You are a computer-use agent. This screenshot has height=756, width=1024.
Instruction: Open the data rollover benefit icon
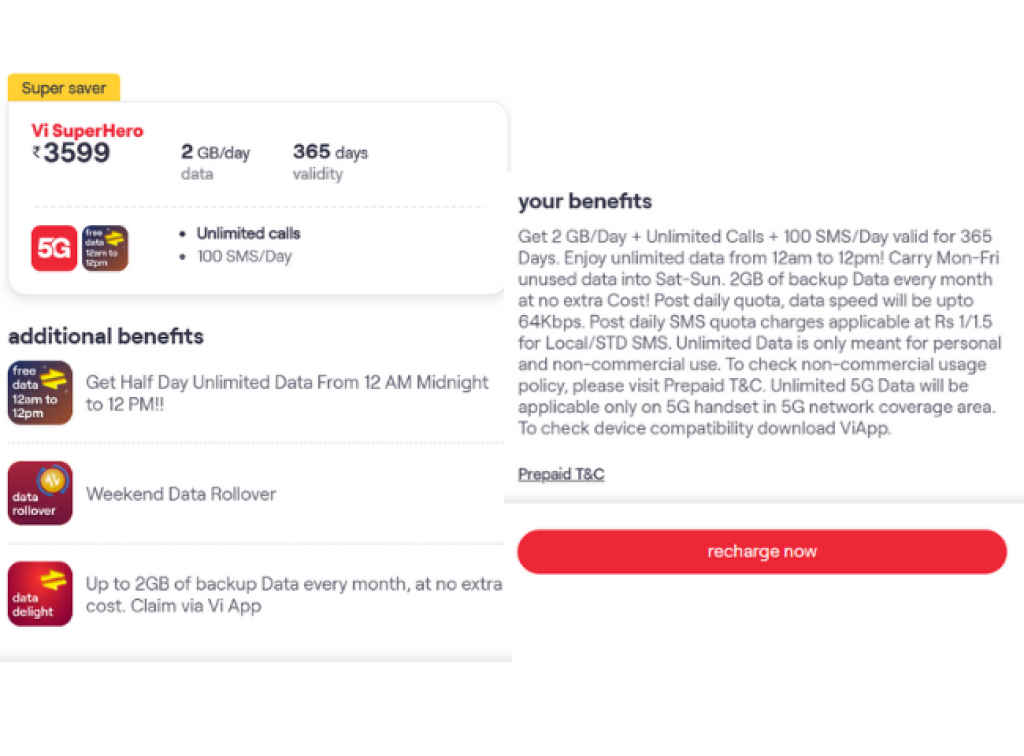(x=40, y=493)
